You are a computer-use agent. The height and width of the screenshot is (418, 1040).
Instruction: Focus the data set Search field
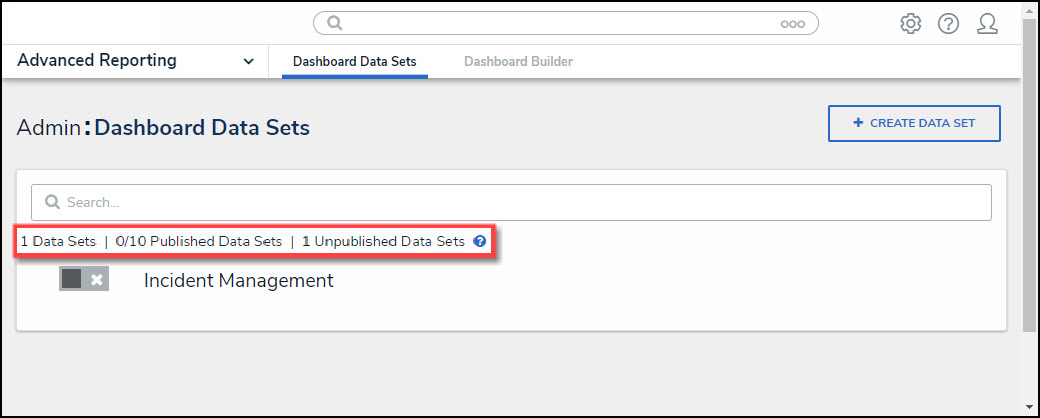[x=520, y=202]
